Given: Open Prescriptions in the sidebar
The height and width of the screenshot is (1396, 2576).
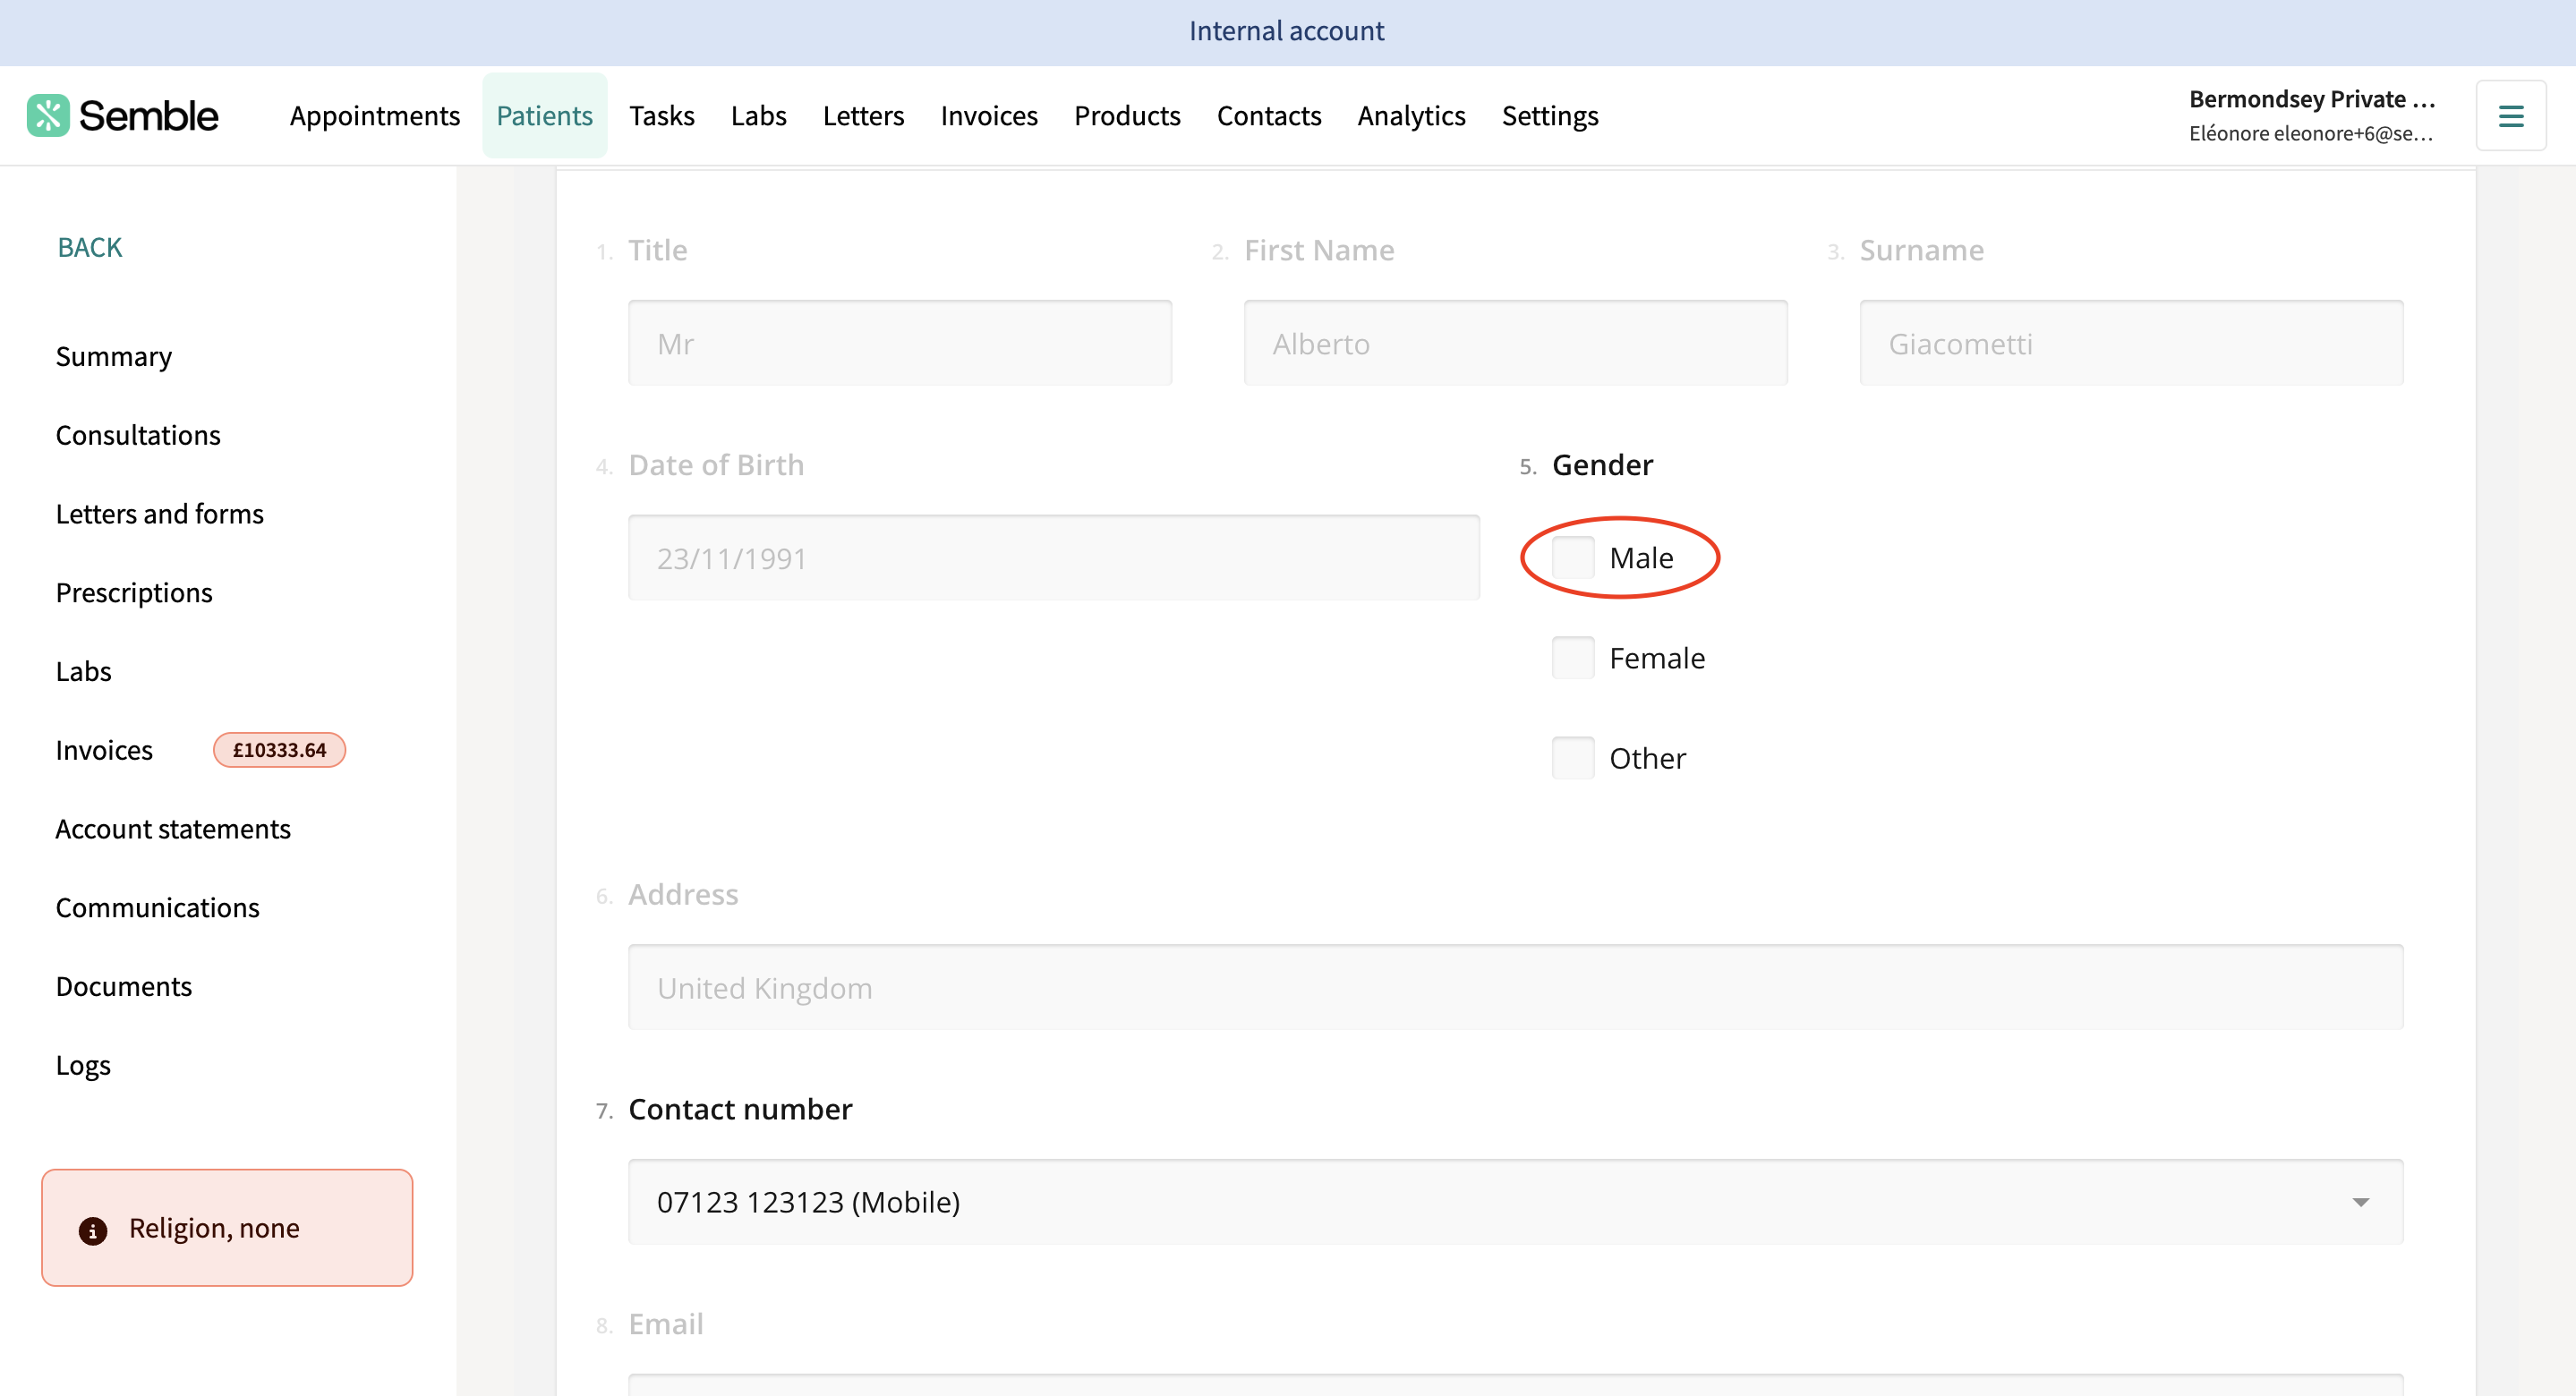Looking at the screenshot, I should point(134,592).
